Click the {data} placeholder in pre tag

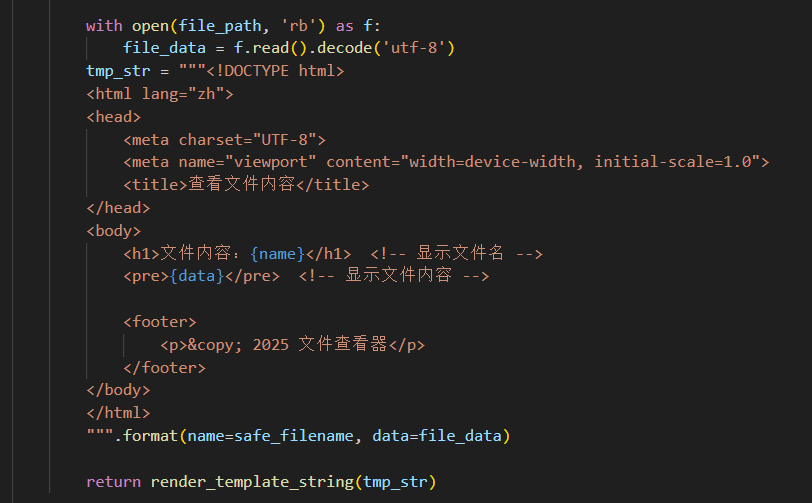point(196,276)
